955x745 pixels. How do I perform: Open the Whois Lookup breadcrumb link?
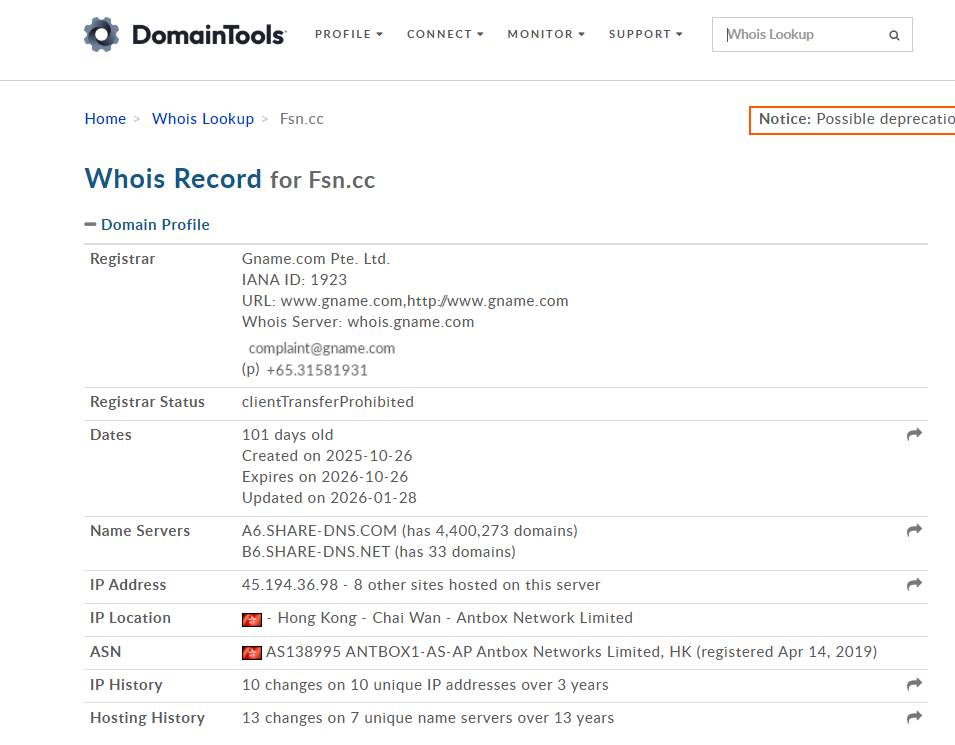[x=203, y=119]
